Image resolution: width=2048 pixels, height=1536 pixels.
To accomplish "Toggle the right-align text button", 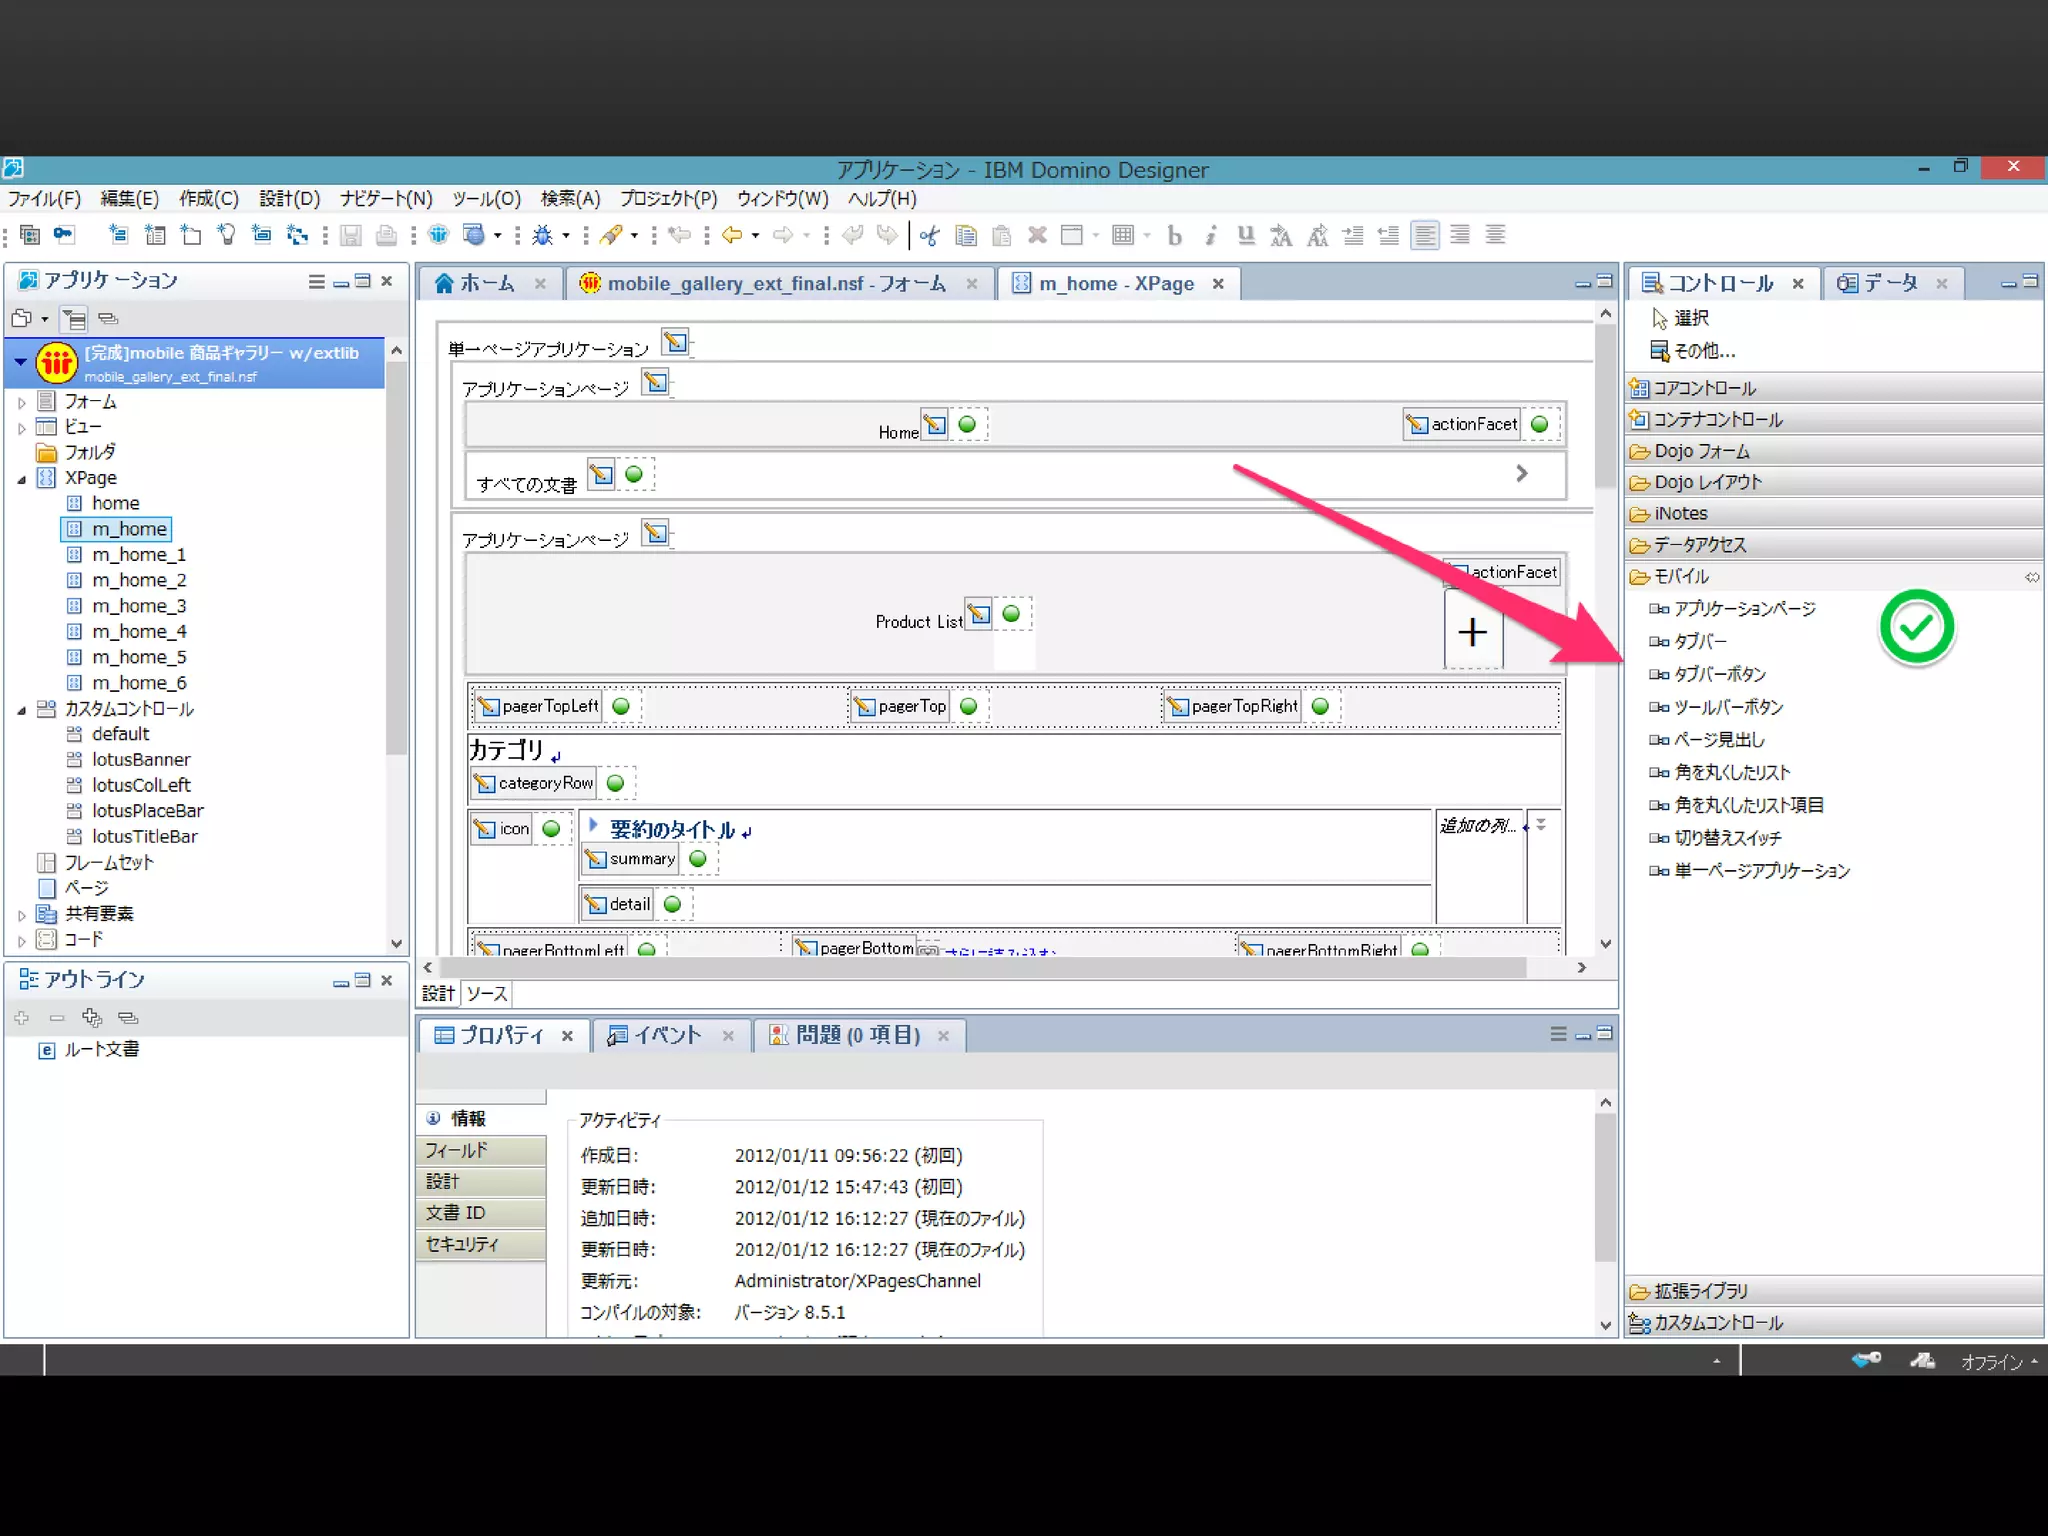I will [1460, 235].
